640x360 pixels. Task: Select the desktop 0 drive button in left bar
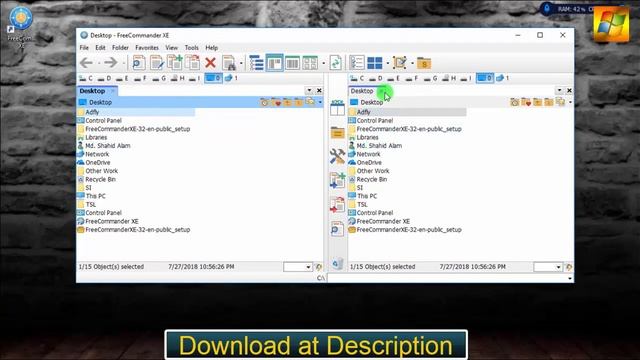[x=213, y=78]
